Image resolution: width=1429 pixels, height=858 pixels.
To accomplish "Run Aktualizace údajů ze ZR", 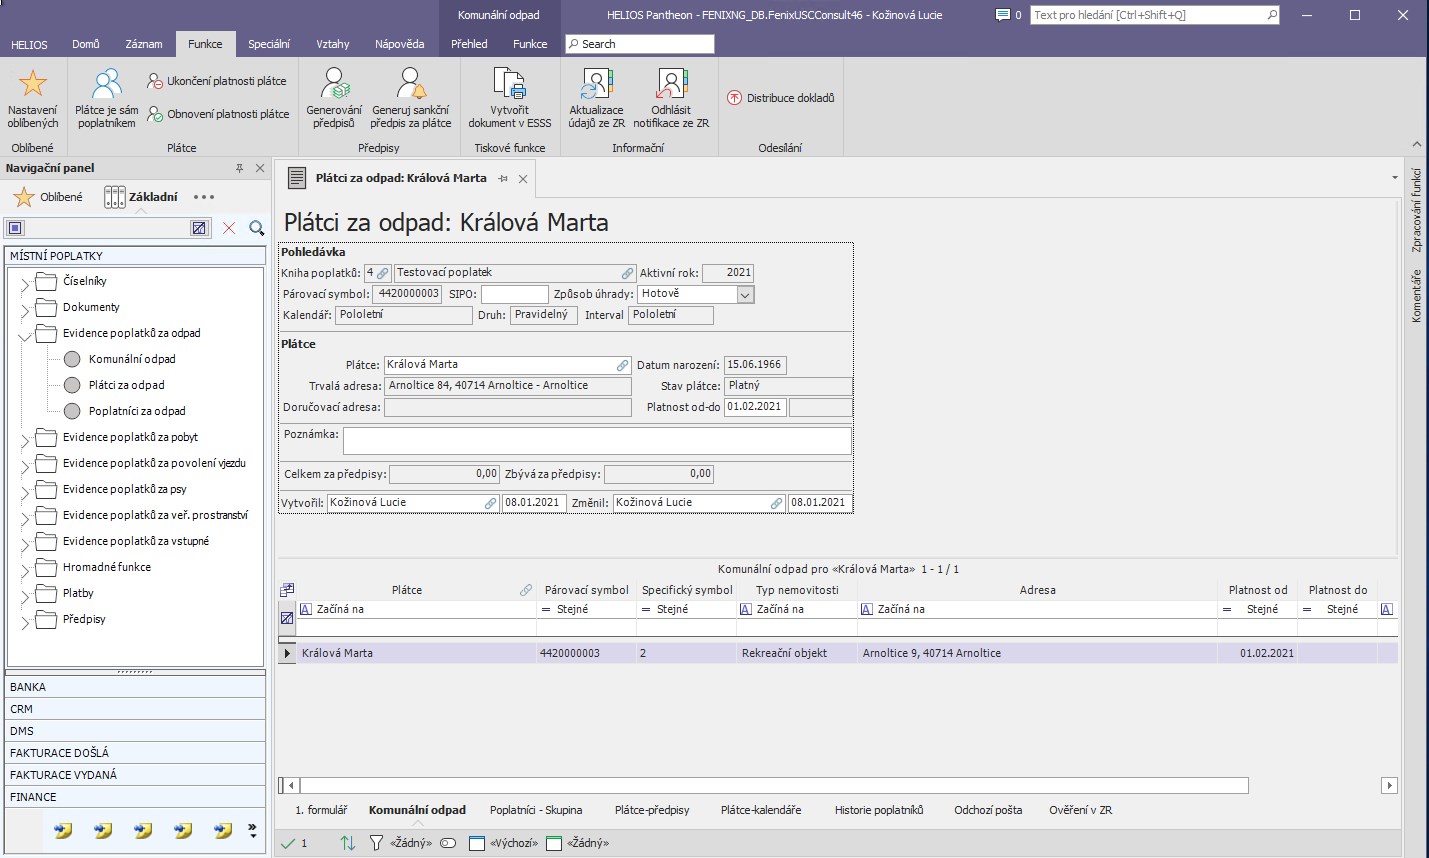I will (596, 84).
